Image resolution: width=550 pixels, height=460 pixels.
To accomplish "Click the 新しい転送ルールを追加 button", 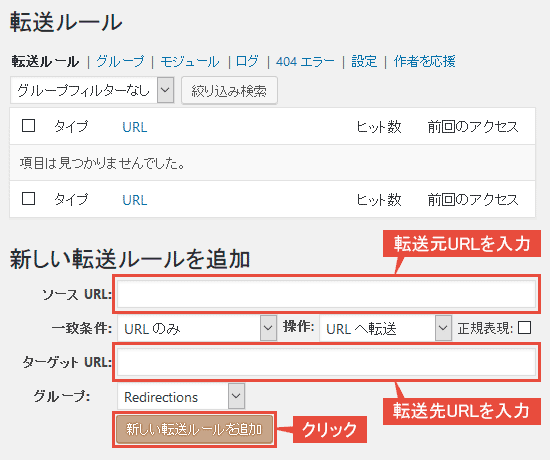I will click(194, 429).
